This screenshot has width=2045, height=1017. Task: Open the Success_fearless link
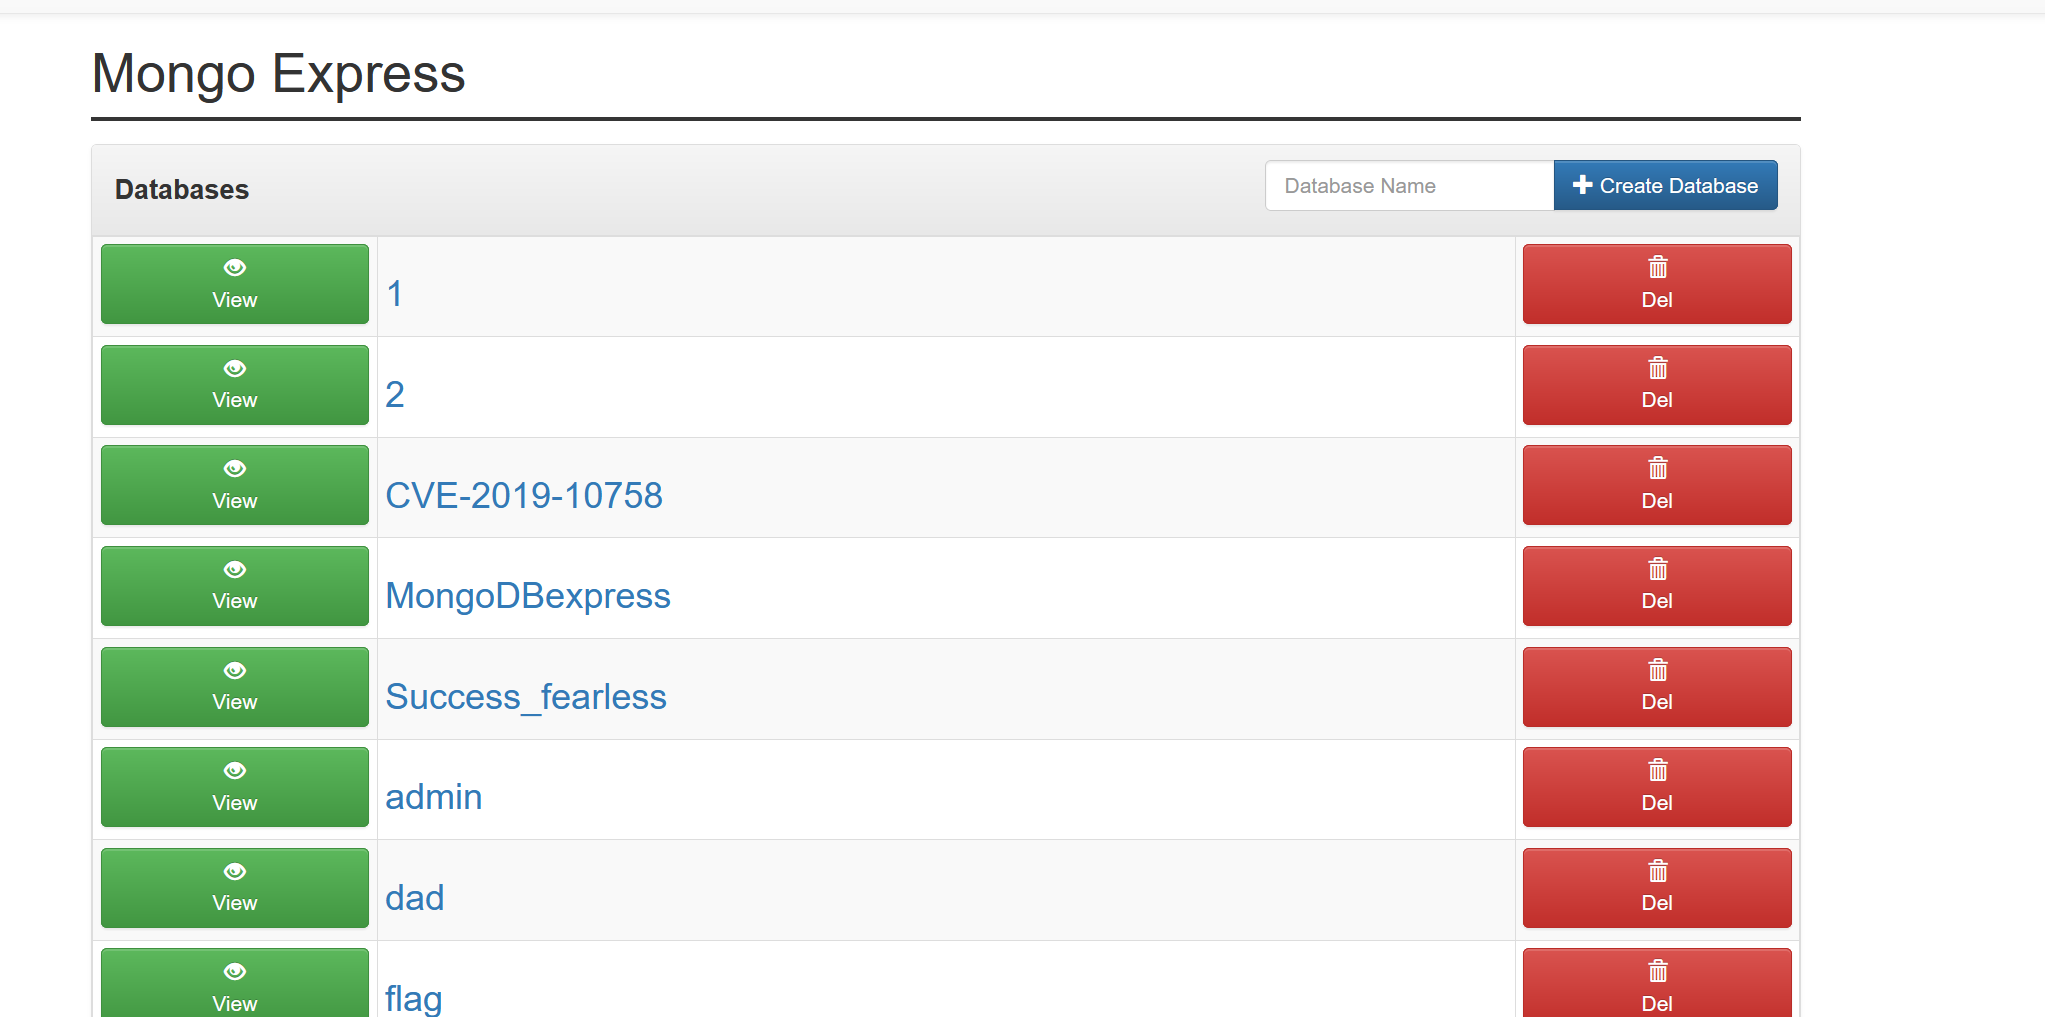click(526, 697)
